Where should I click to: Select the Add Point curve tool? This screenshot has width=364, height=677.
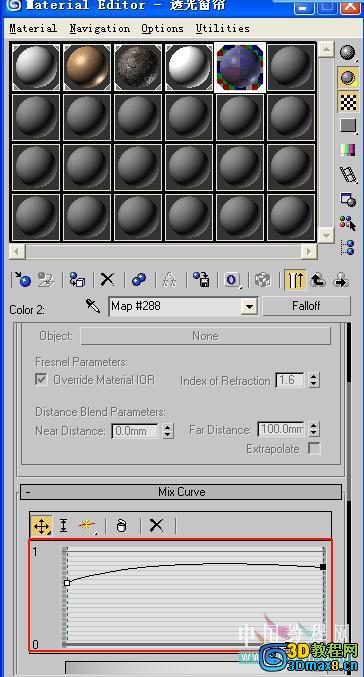coord(86,526)
